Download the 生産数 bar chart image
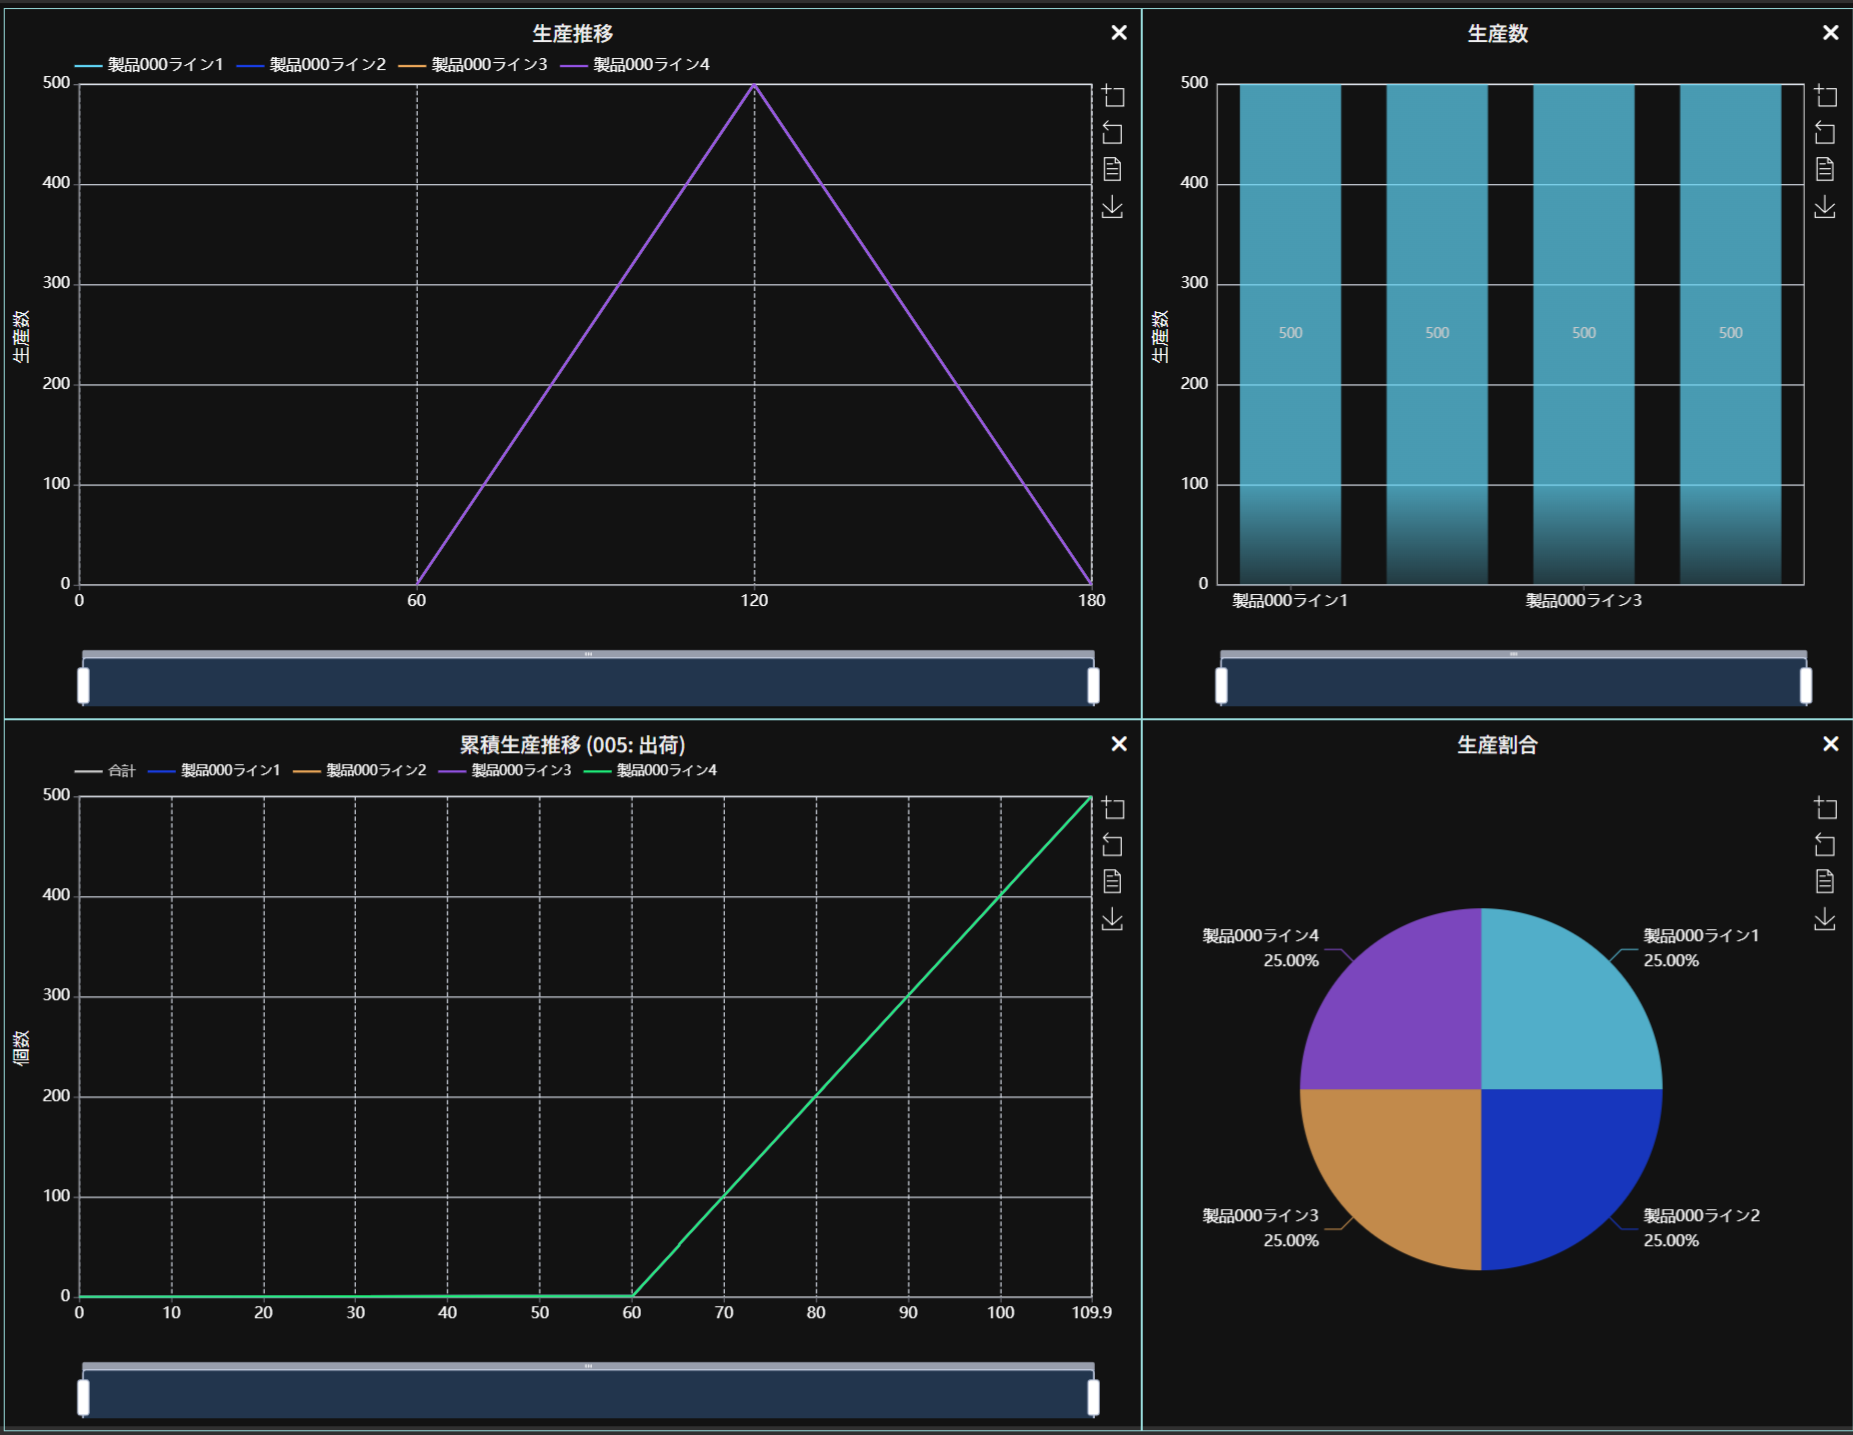This screenshot has height=1435, width=1853. pos(1825,207)
